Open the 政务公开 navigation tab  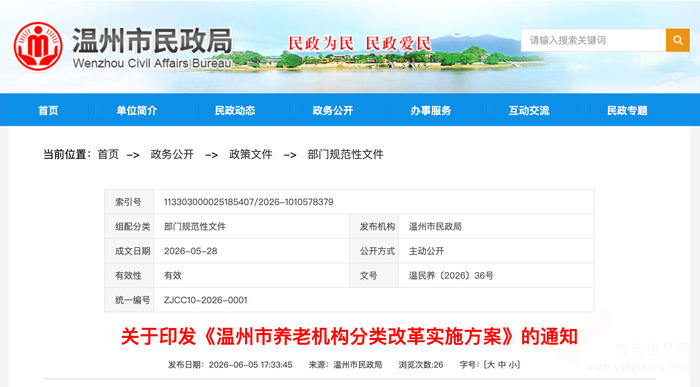(333, 110)
